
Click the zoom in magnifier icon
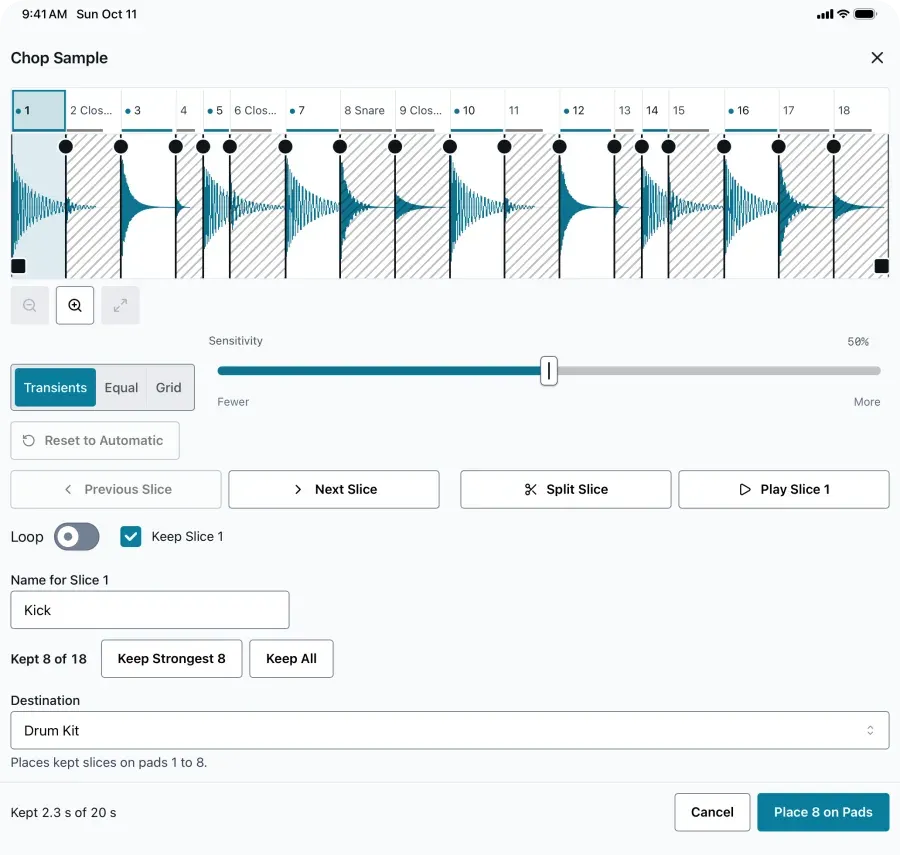click(75, 305)
